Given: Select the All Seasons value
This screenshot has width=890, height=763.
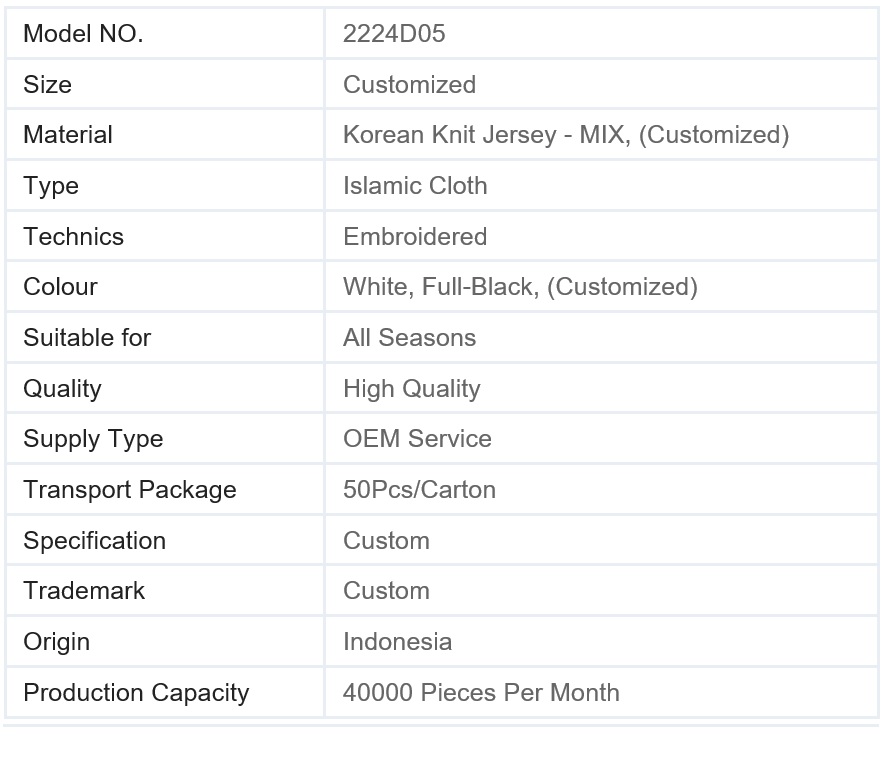Looking at the screenshot, I should click(x=409, y=337).
